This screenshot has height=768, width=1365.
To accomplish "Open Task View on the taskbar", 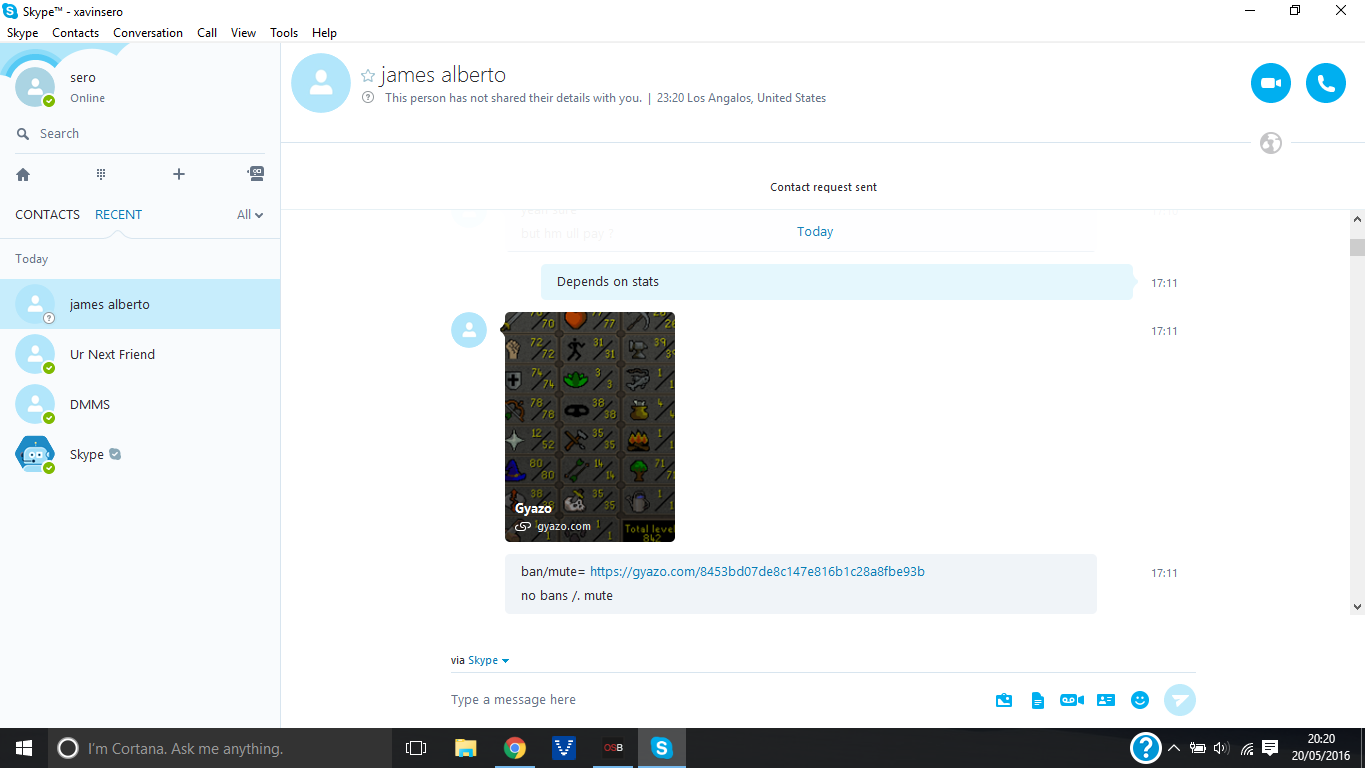I will [x=416, y=748].
